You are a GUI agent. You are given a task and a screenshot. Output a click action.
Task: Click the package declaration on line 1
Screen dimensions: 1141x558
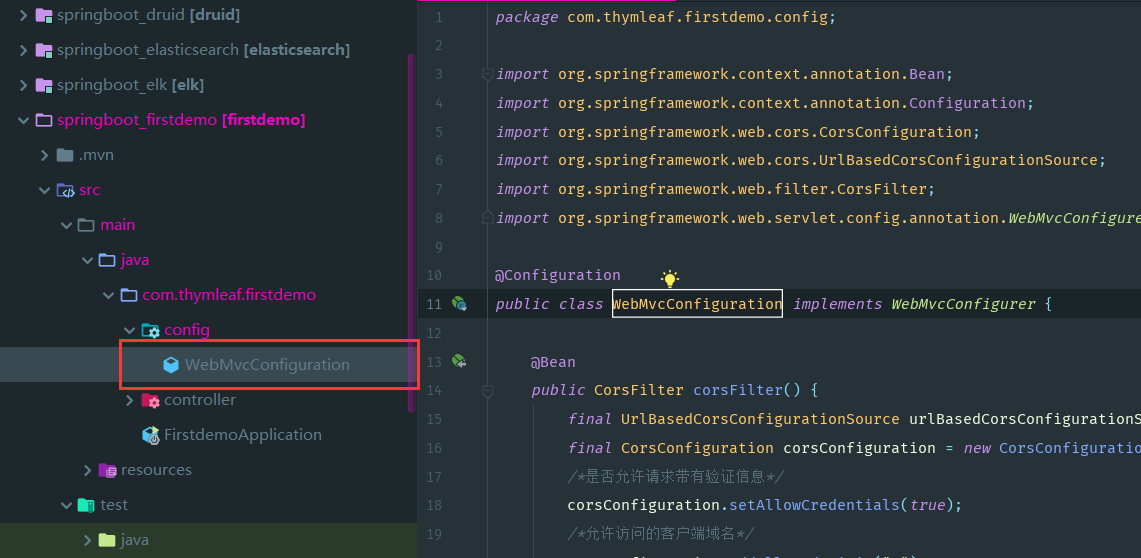[666, 17]
